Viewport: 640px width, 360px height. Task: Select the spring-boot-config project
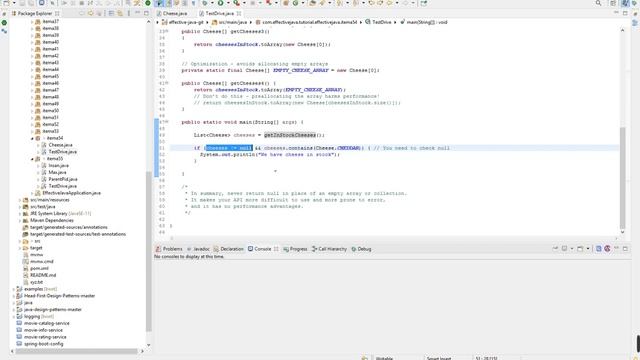click(x=44, y=344)
